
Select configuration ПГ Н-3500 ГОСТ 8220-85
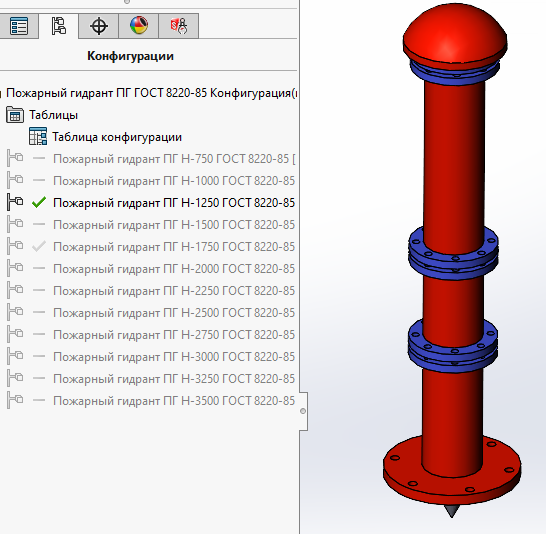tap(174, 401)
